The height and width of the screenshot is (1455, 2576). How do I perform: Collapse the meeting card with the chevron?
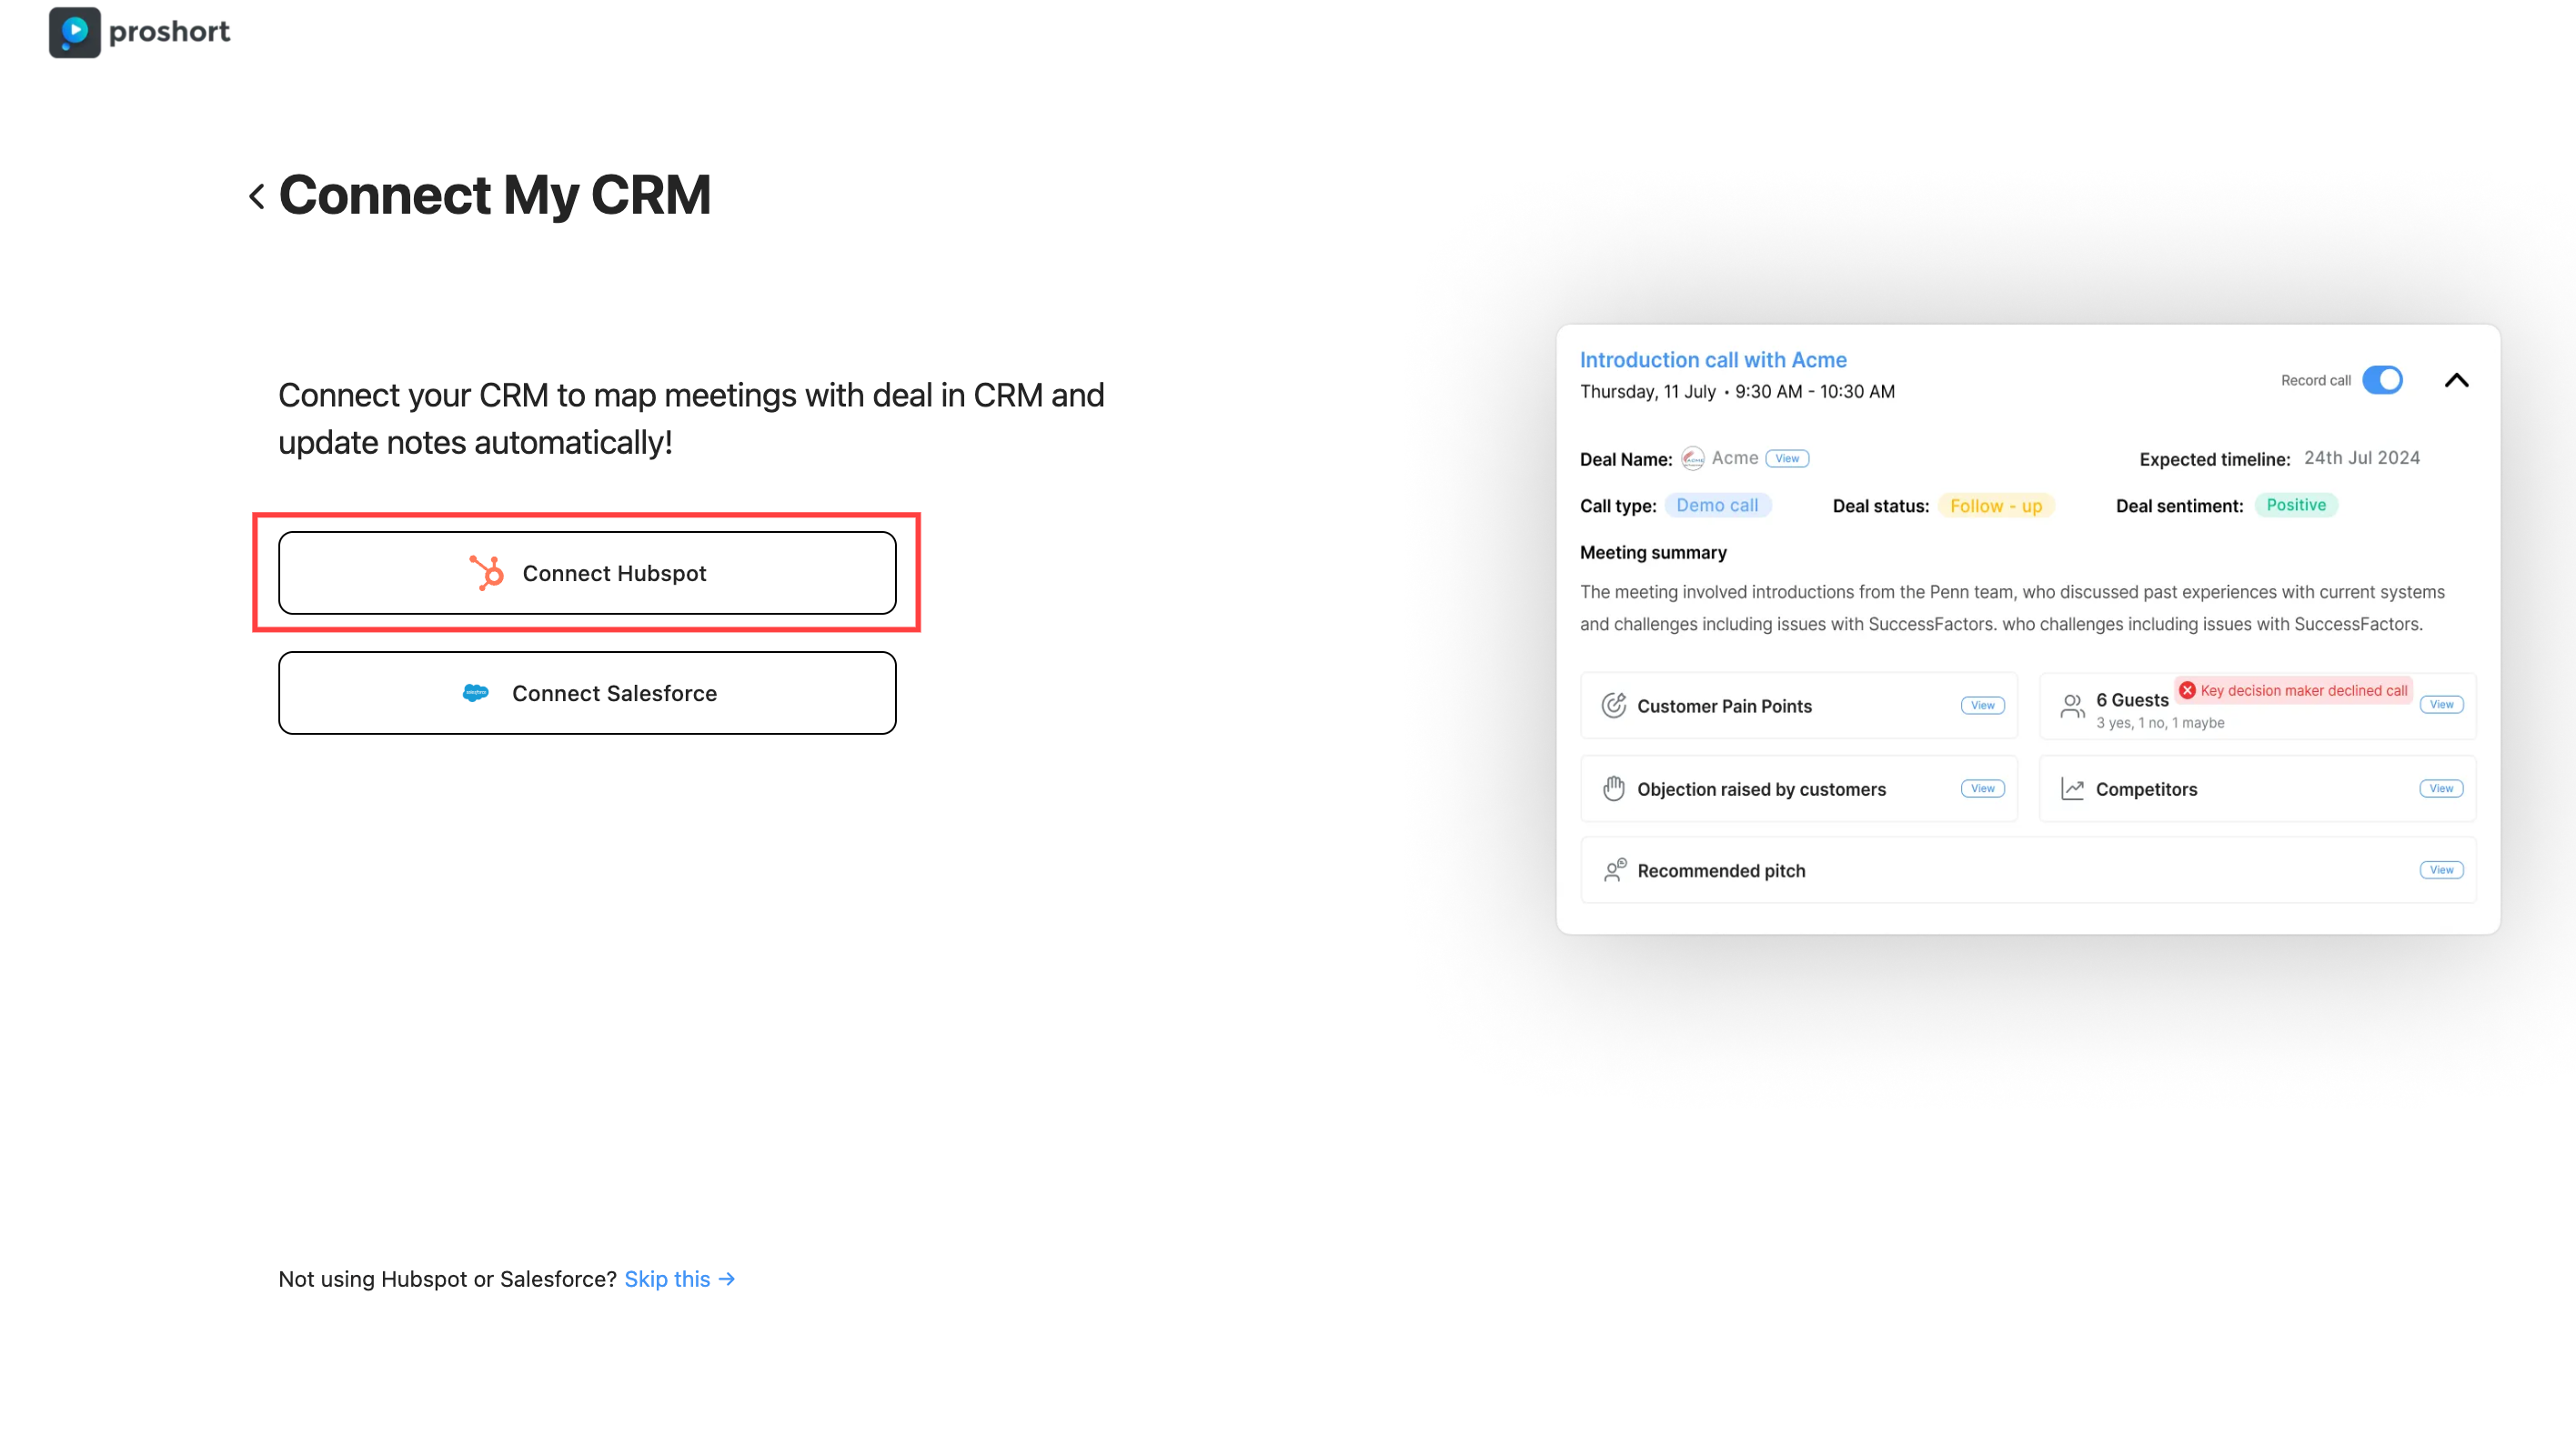click(x=2457, y=380)
